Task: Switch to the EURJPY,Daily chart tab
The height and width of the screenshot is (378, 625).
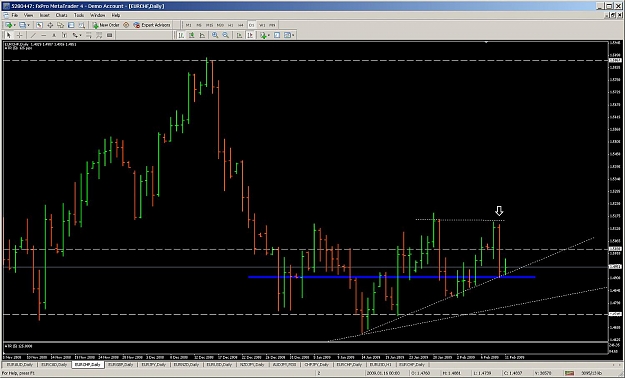Action: [155, 364]
